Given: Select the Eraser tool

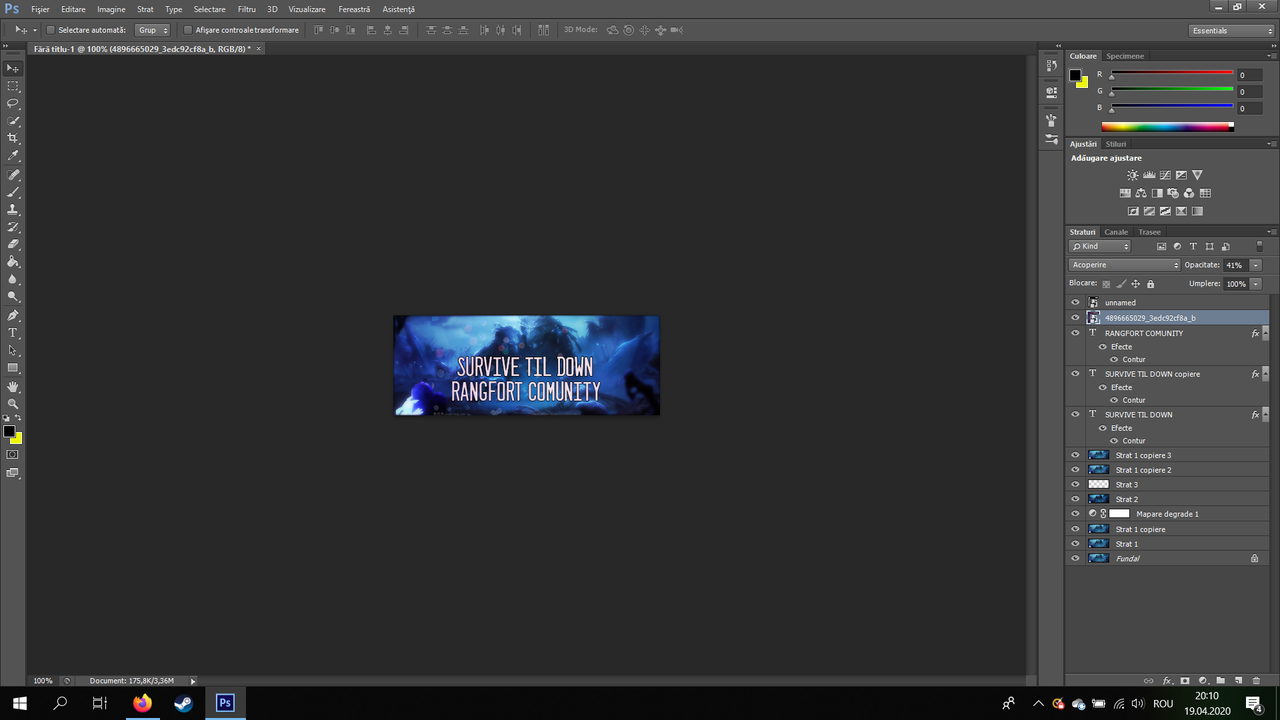Looking at the screenshot, I should click(x=14, y=244).
